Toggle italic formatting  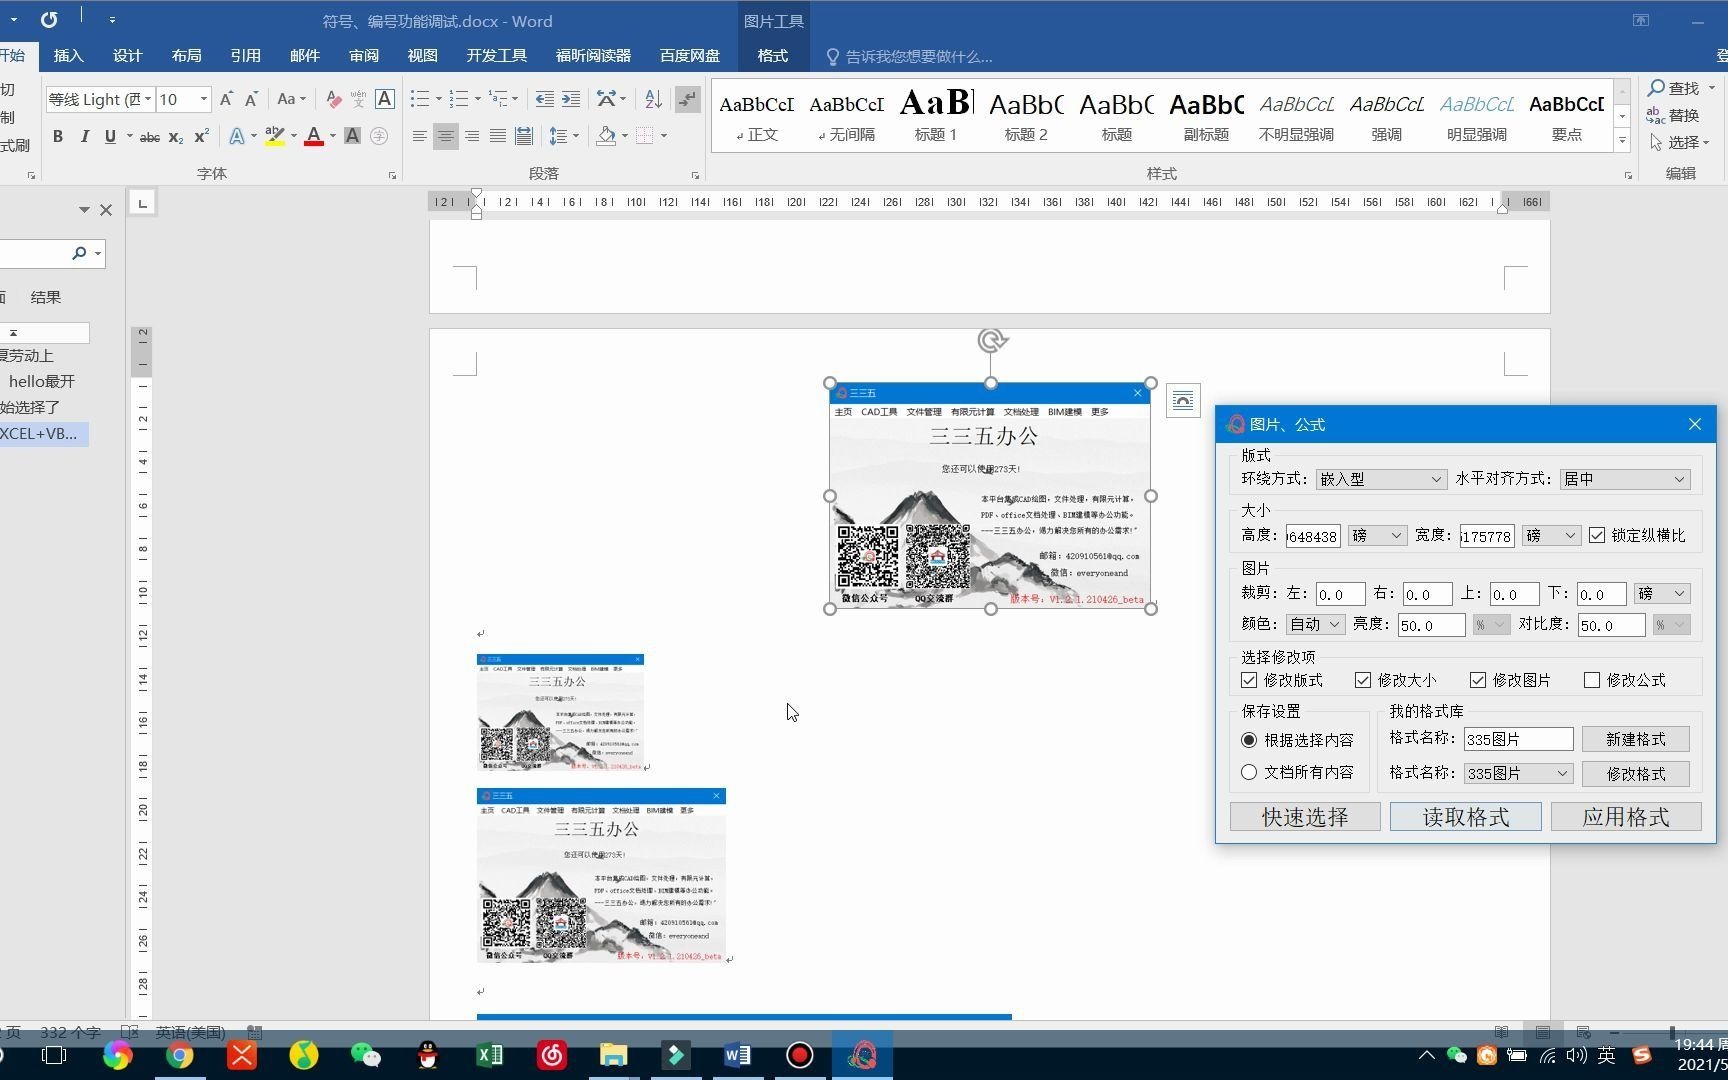(x=84, y=136)
